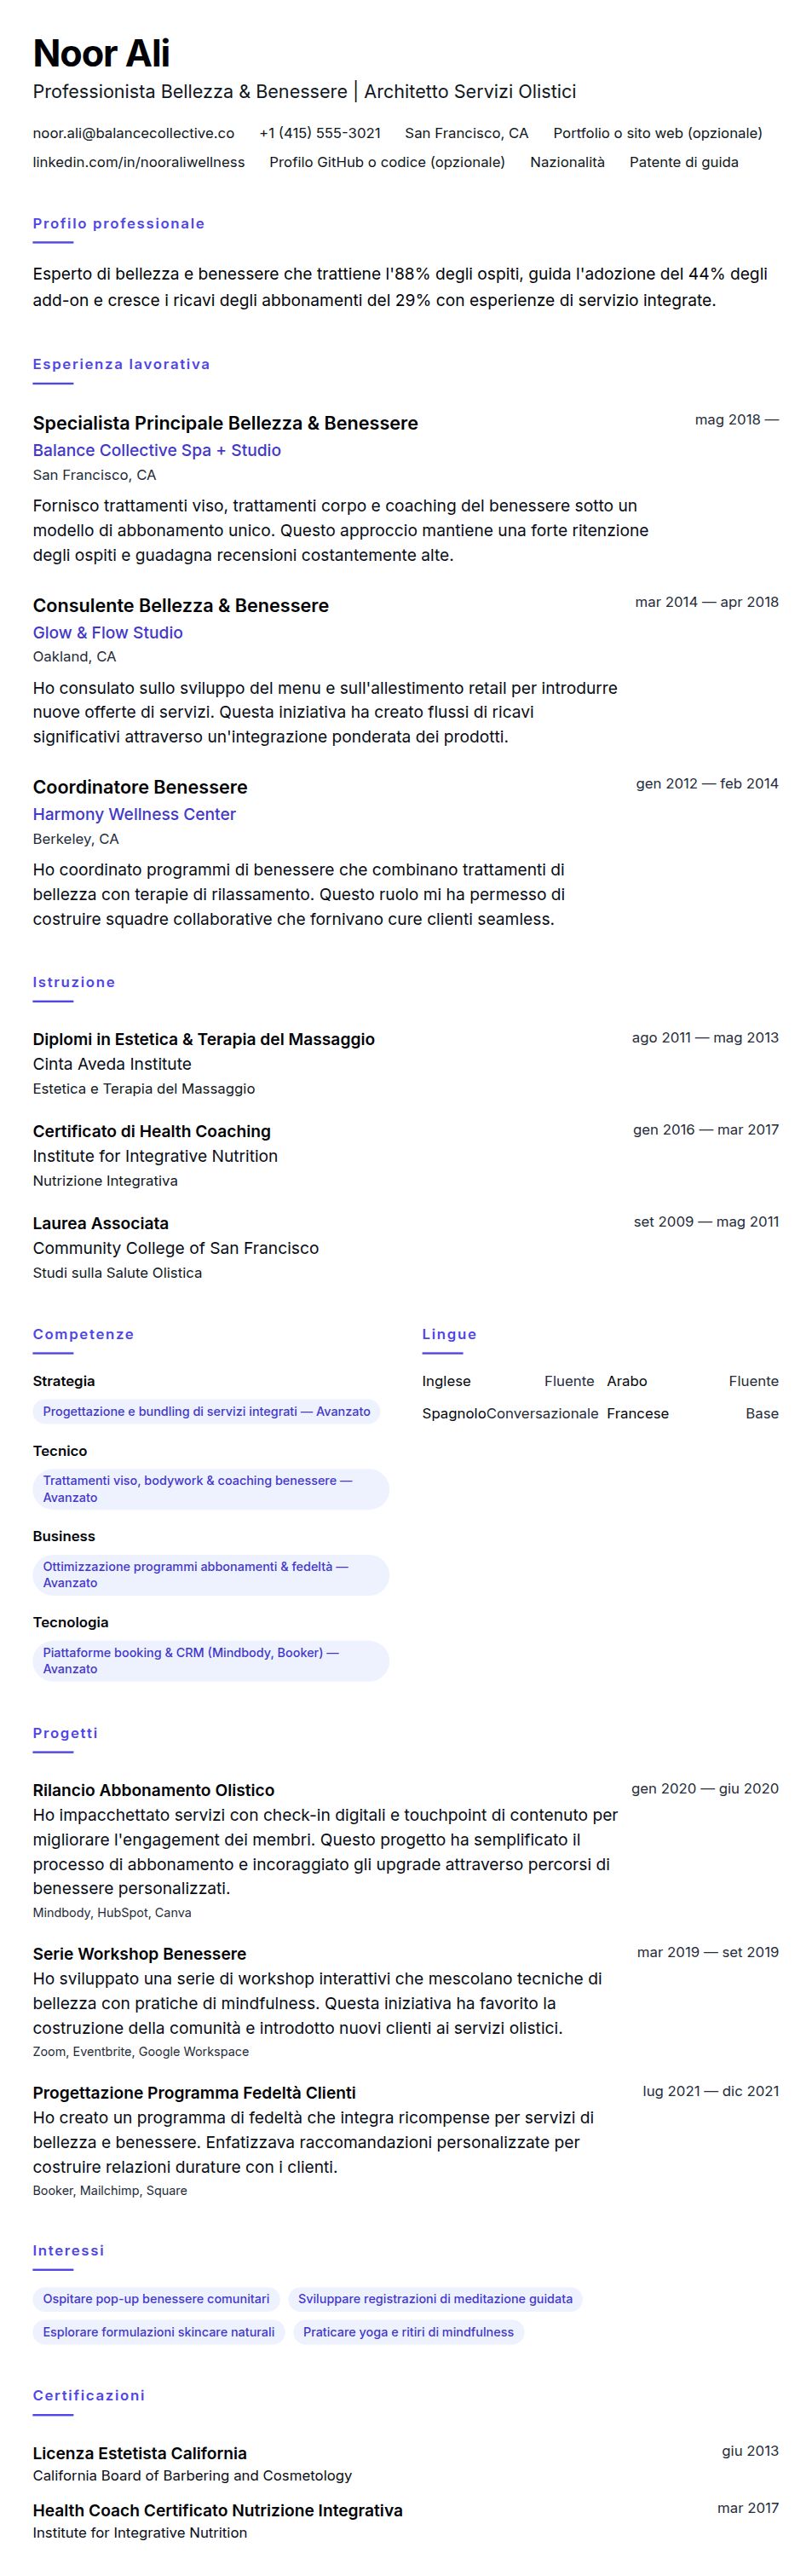Click Profilo GitHub o codice (opzionale)

387,162
